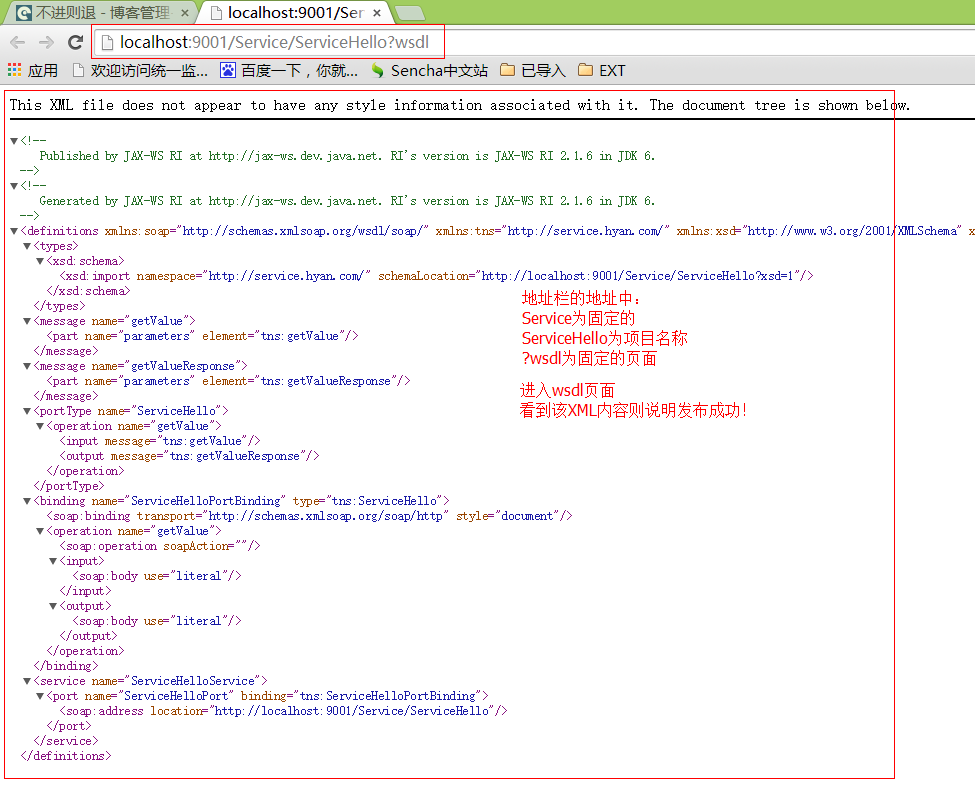Collapse the types element

[x=27, y=246]
